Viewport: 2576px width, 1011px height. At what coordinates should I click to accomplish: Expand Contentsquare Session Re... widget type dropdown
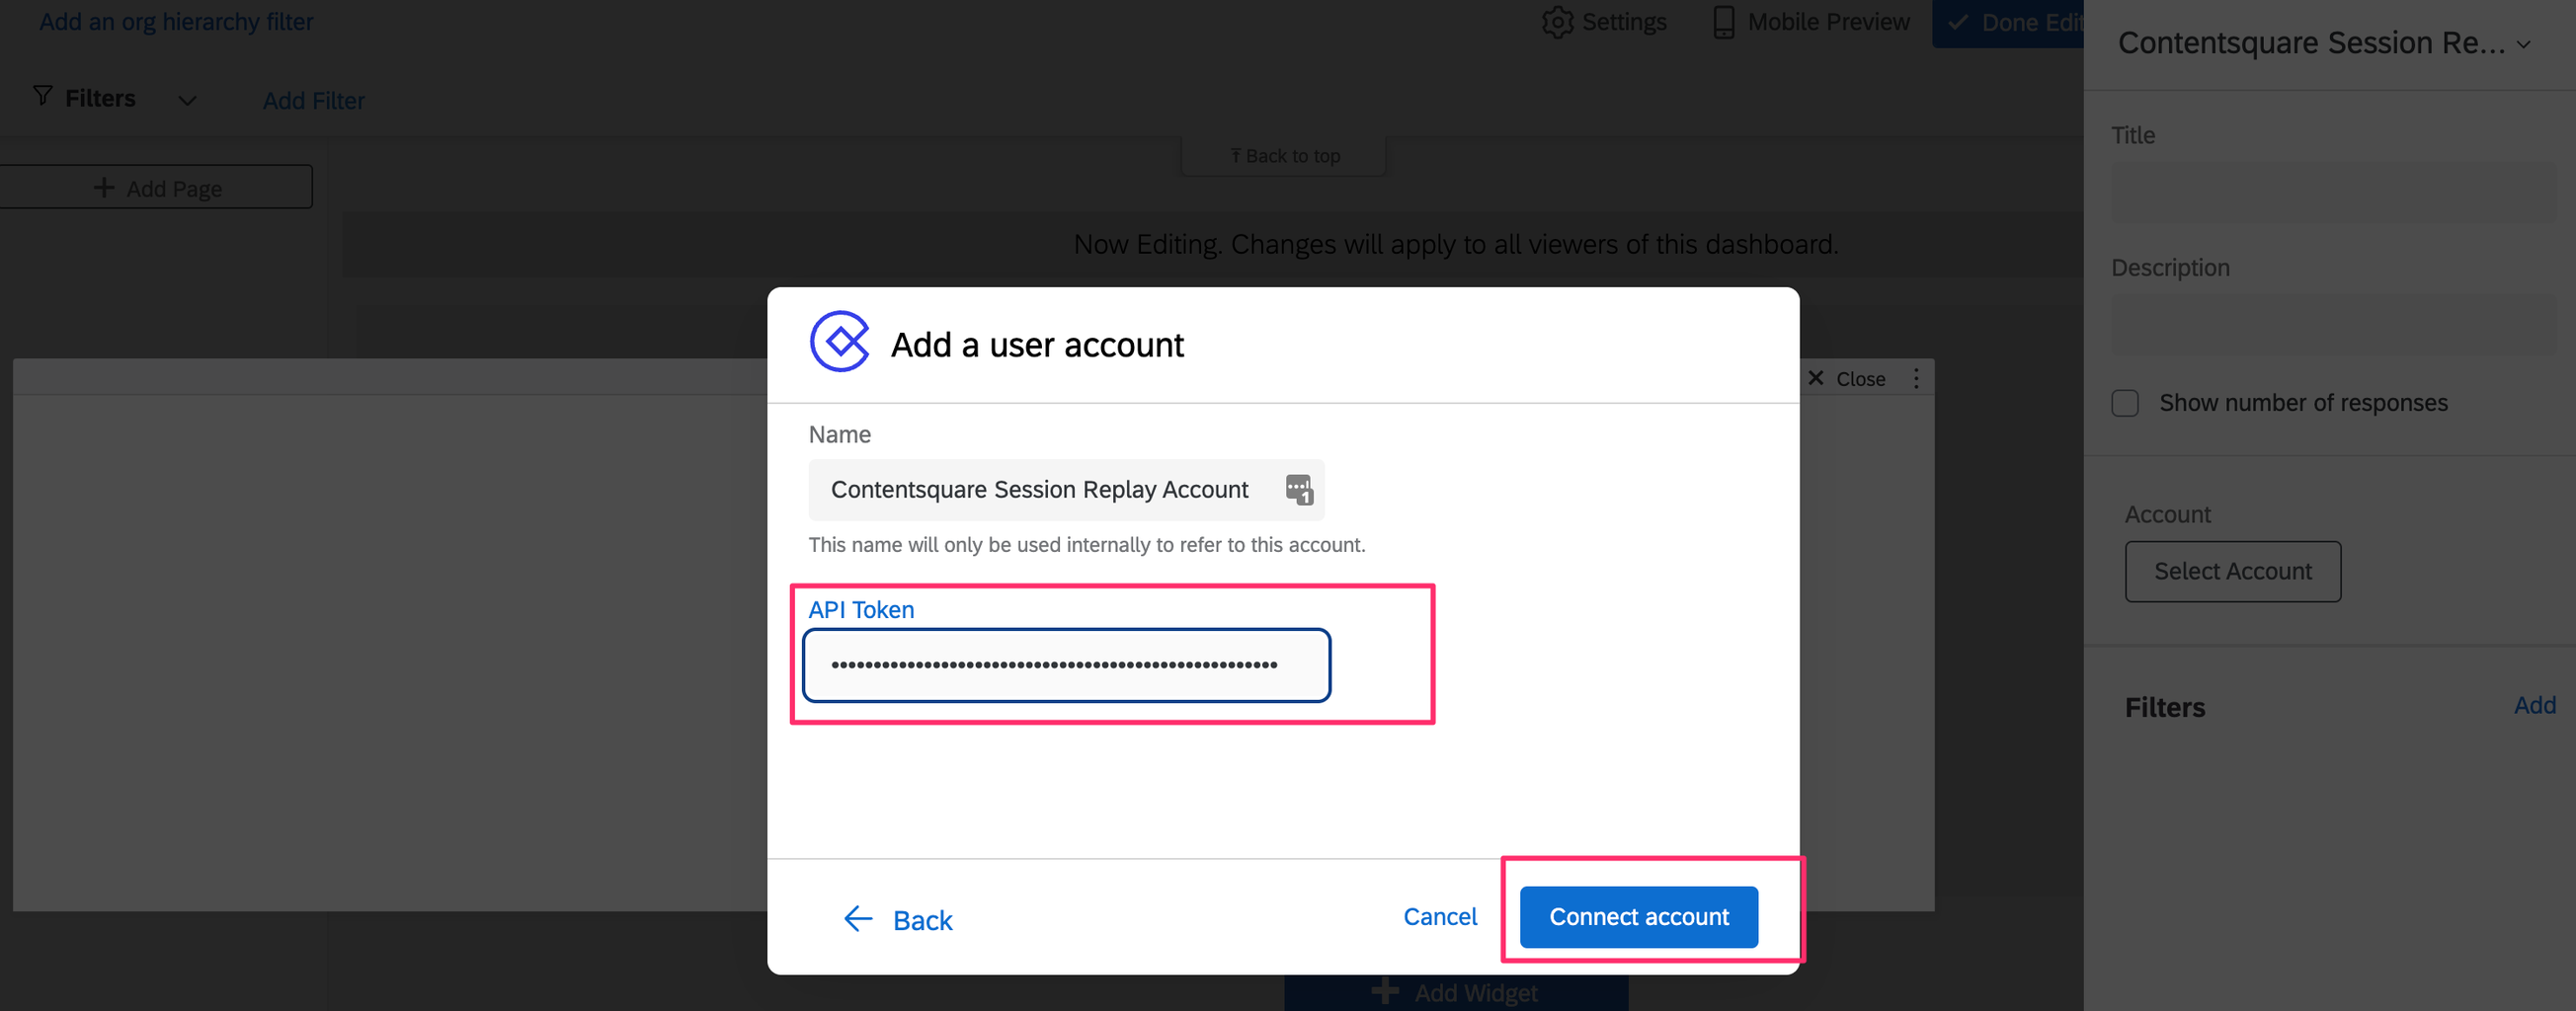click(2324, 43)
